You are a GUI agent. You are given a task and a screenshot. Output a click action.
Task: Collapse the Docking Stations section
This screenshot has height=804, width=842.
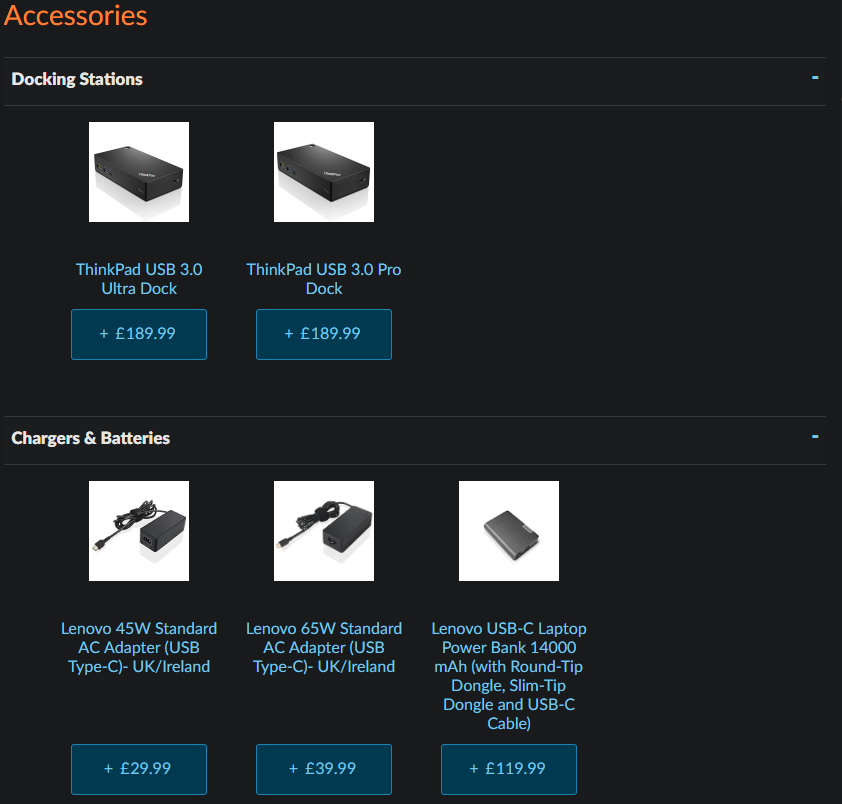[x=815, y=78]
